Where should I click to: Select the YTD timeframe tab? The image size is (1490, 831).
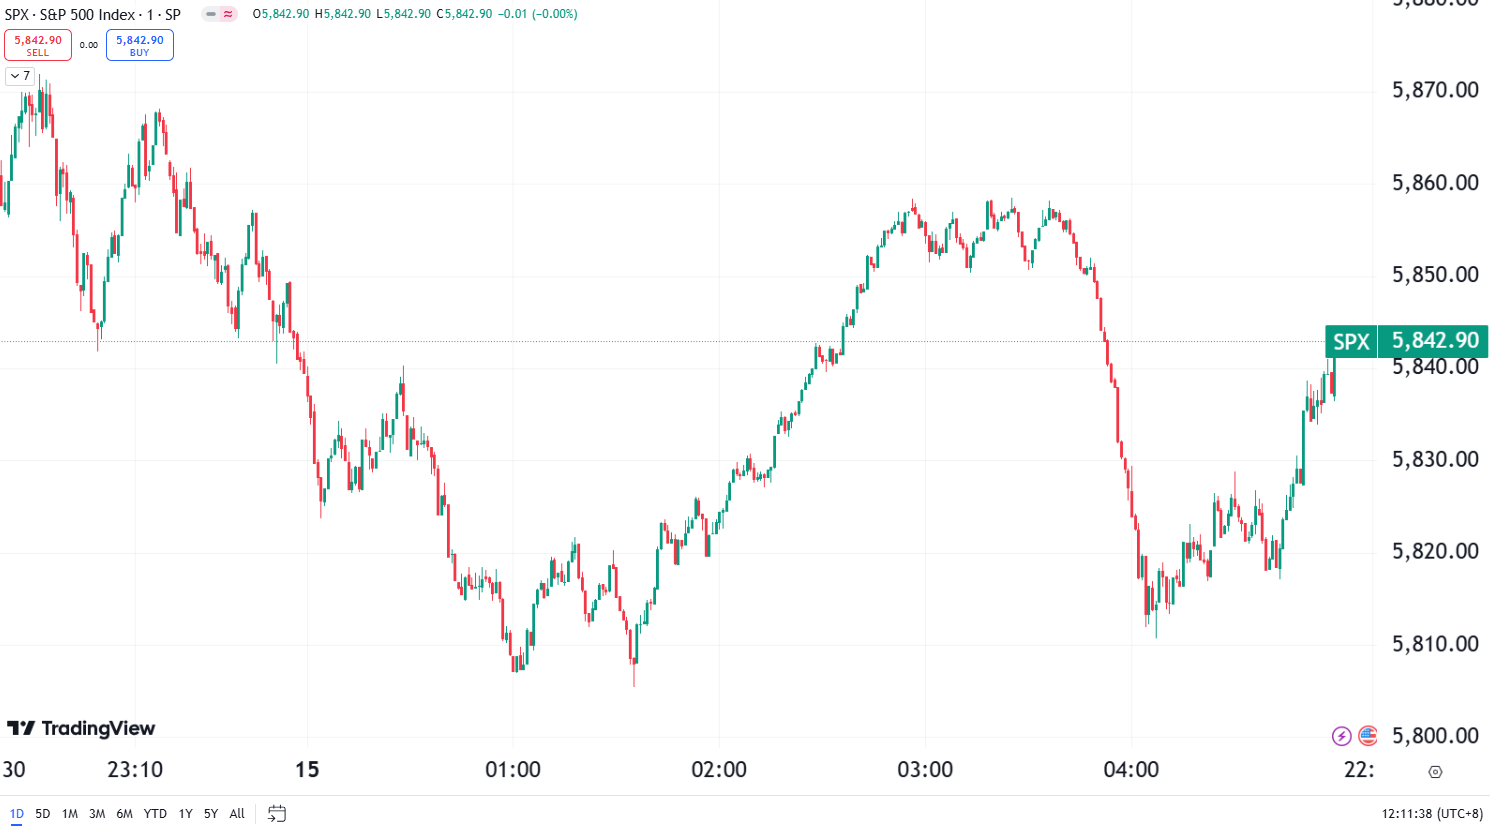coord(155,814)
